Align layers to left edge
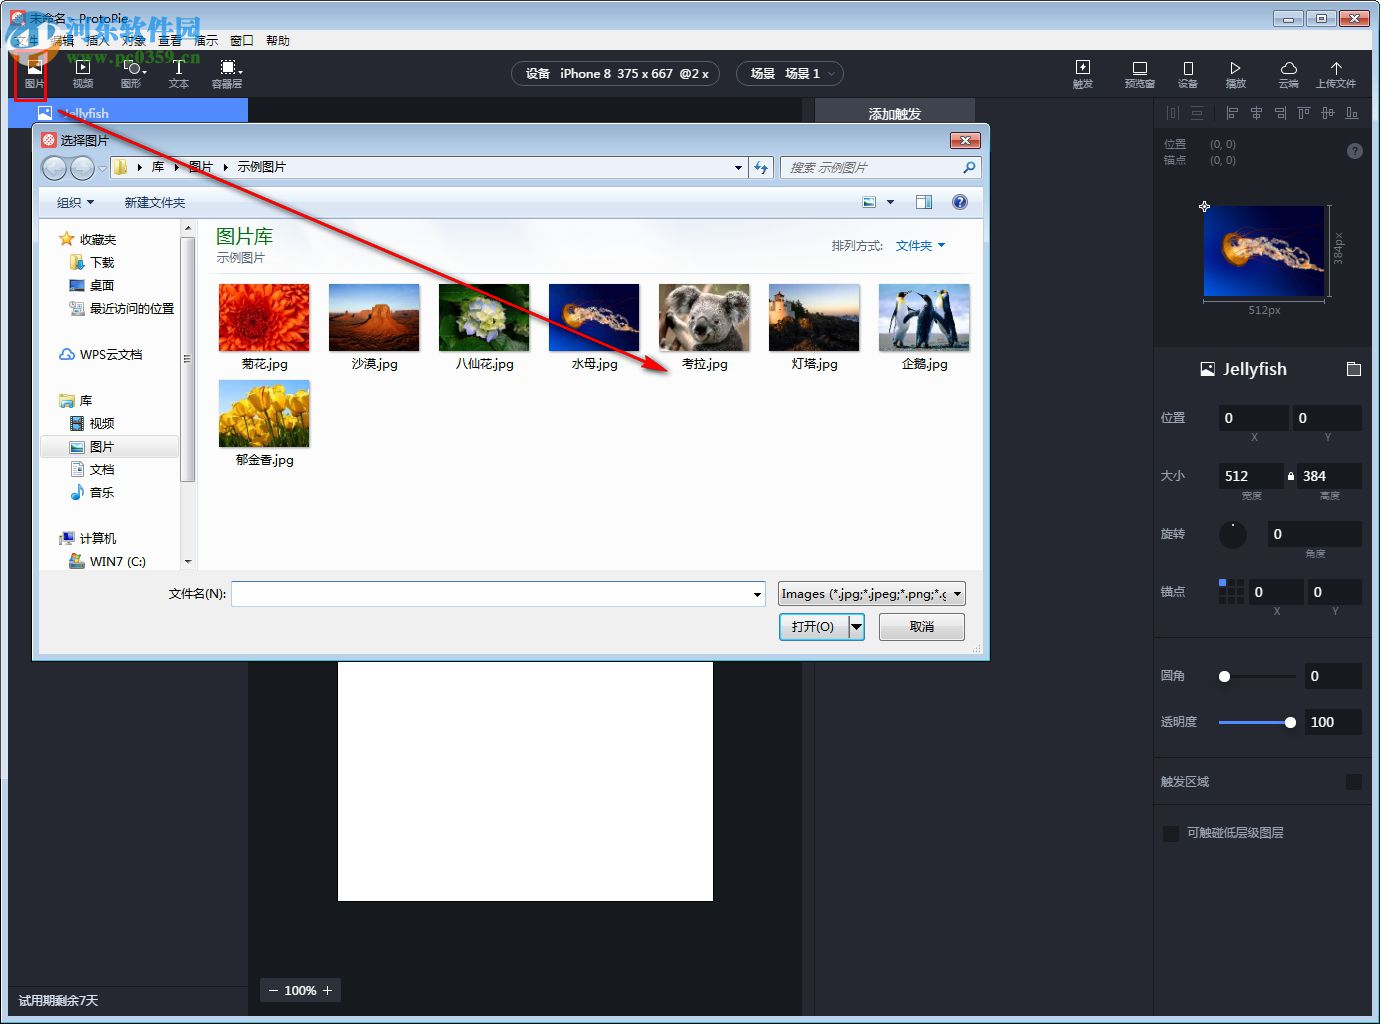Viewport: 1380px width, 1024px height. tap(1232, 113)
